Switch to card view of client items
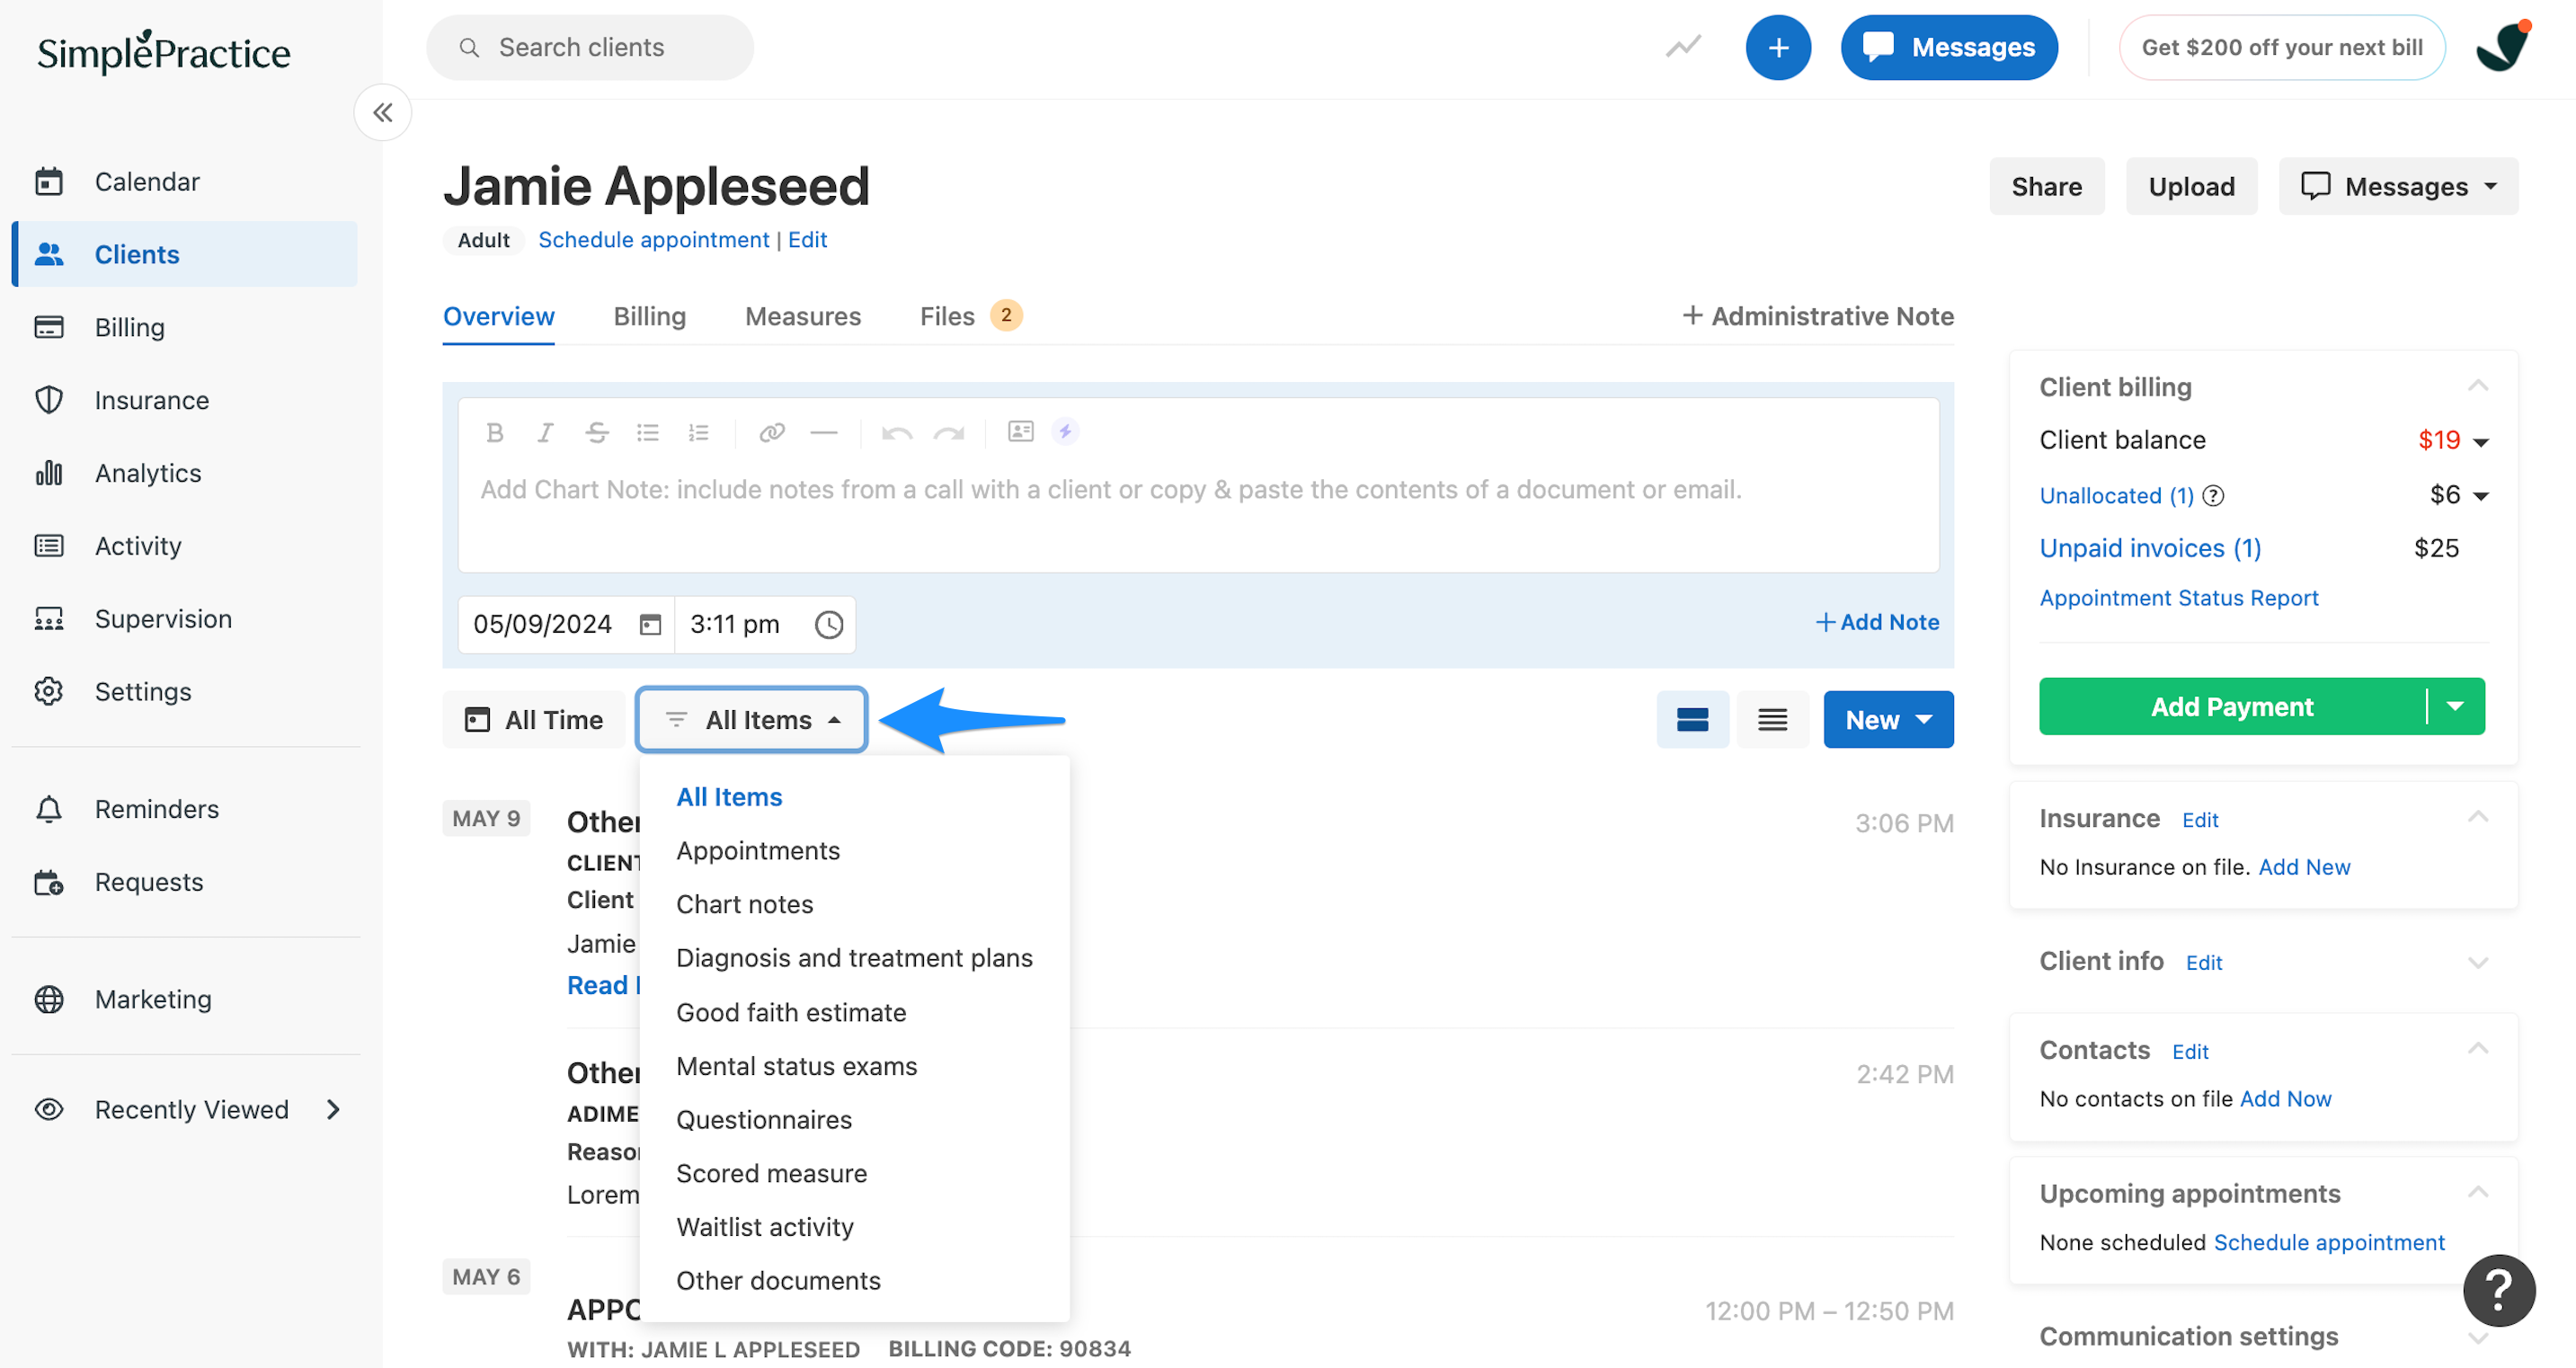This screenshot has height=1368, width=2576. click(x=1692, y=719)
